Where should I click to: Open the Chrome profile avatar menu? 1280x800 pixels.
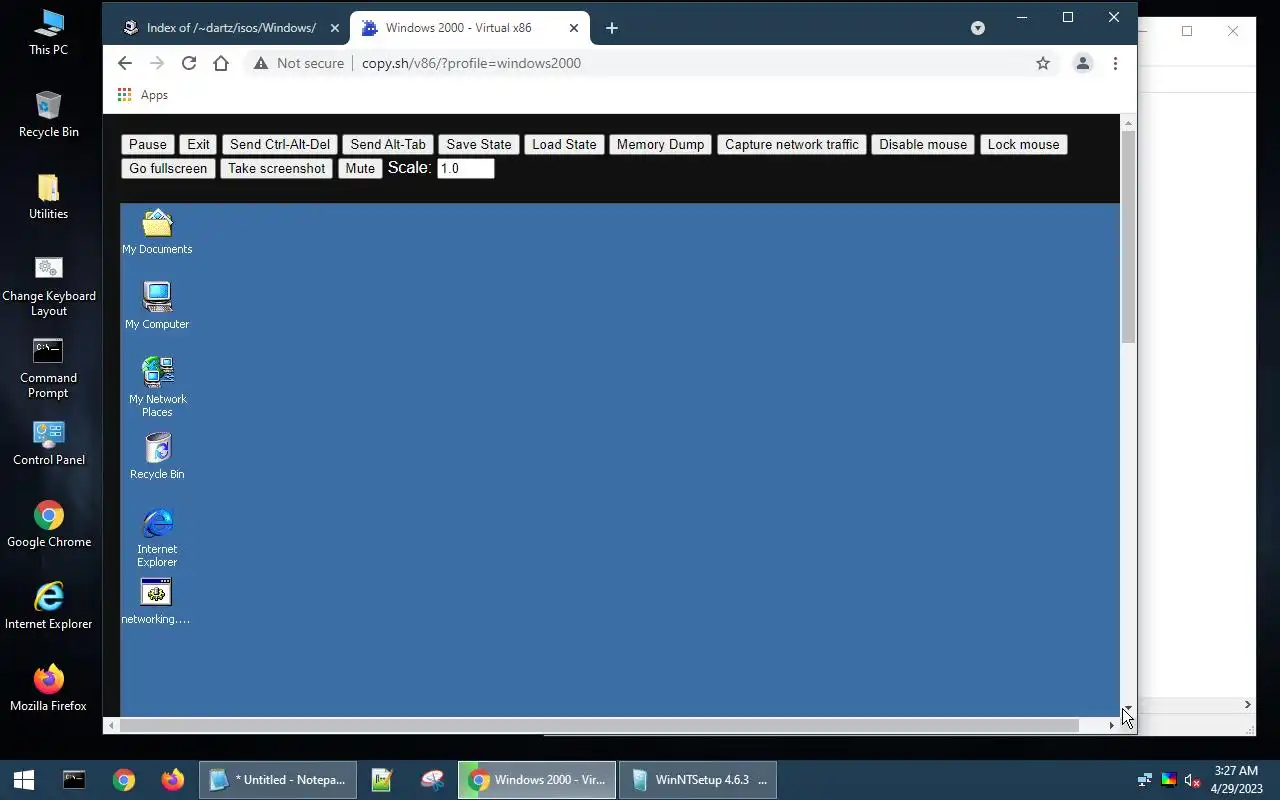(1082, 63)
